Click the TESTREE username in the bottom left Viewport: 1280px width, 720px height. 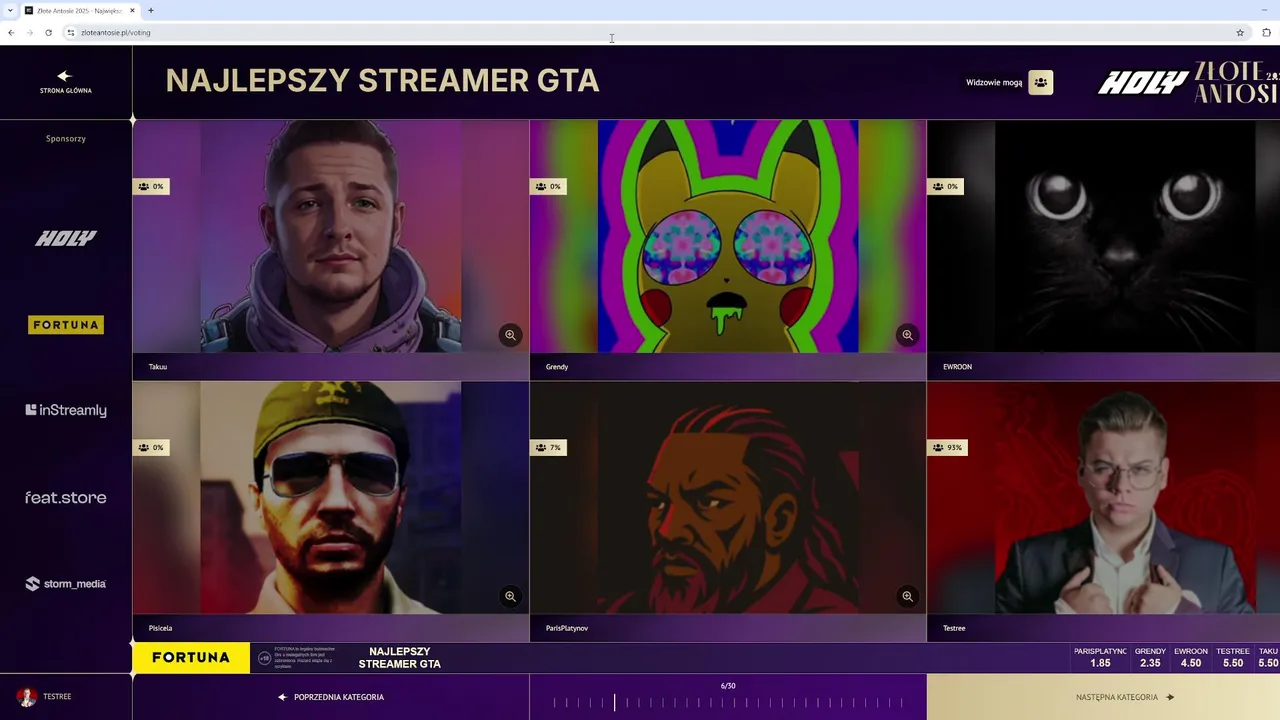[57, 697]
